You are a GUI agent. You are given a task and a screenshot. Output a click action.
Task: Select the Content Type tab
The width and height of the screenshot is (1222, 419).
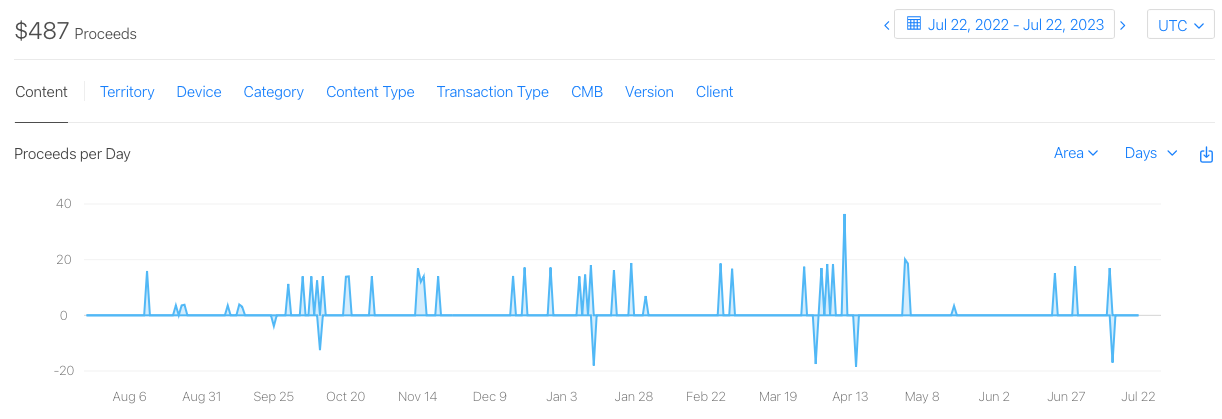(370, 92)
